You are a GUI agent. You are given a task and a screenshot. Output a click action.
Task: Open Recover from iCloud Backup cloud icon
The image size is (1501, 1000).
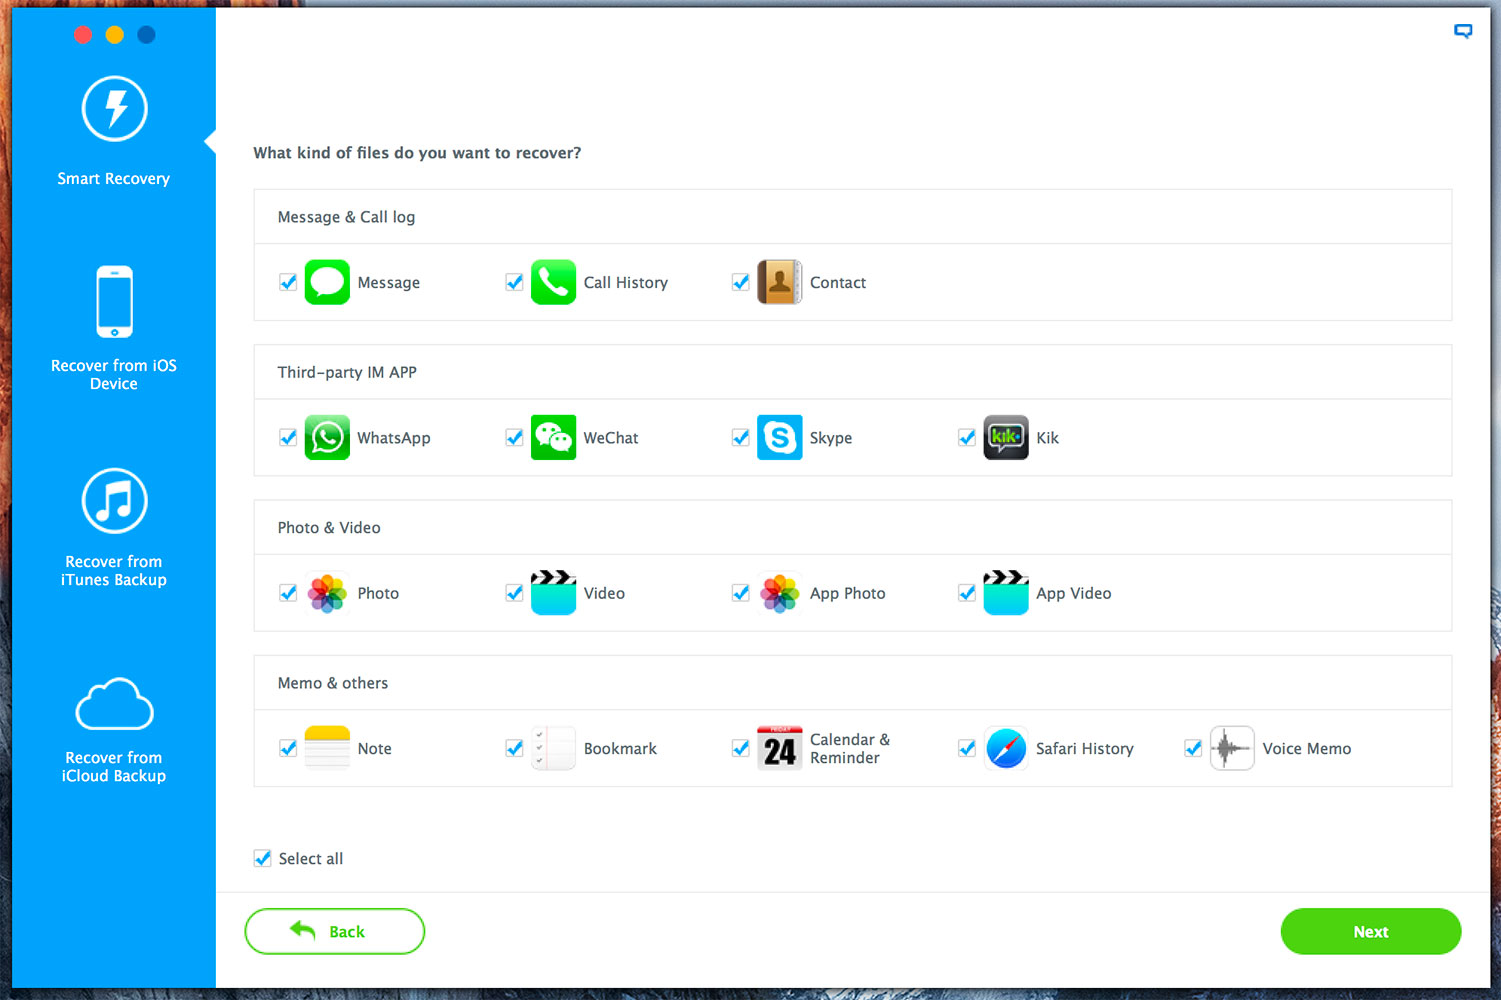tap(115, 704)
